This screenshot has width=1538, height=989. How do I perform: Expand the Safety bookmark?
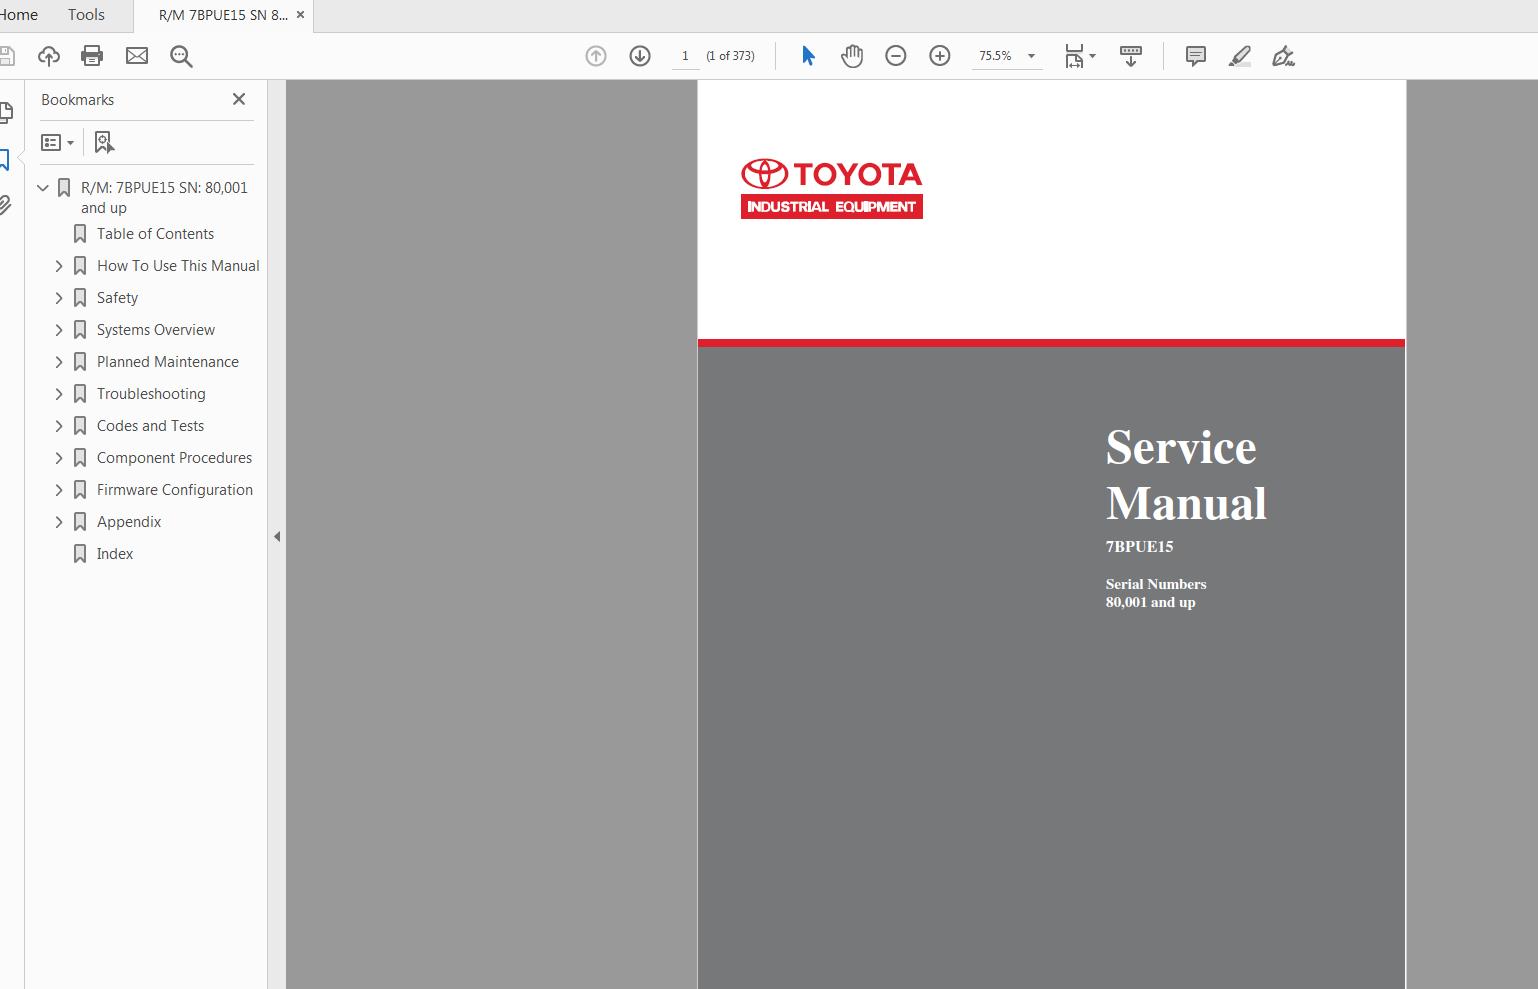pyautogui.click(x=59, y=298)
